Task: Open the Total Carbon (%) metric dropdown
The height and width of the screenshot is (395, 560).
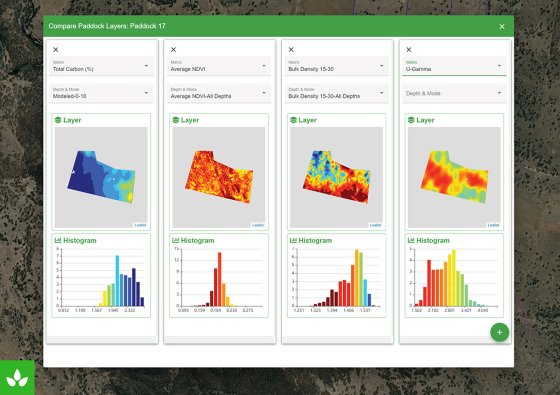Action: click(x=101, y=66)
